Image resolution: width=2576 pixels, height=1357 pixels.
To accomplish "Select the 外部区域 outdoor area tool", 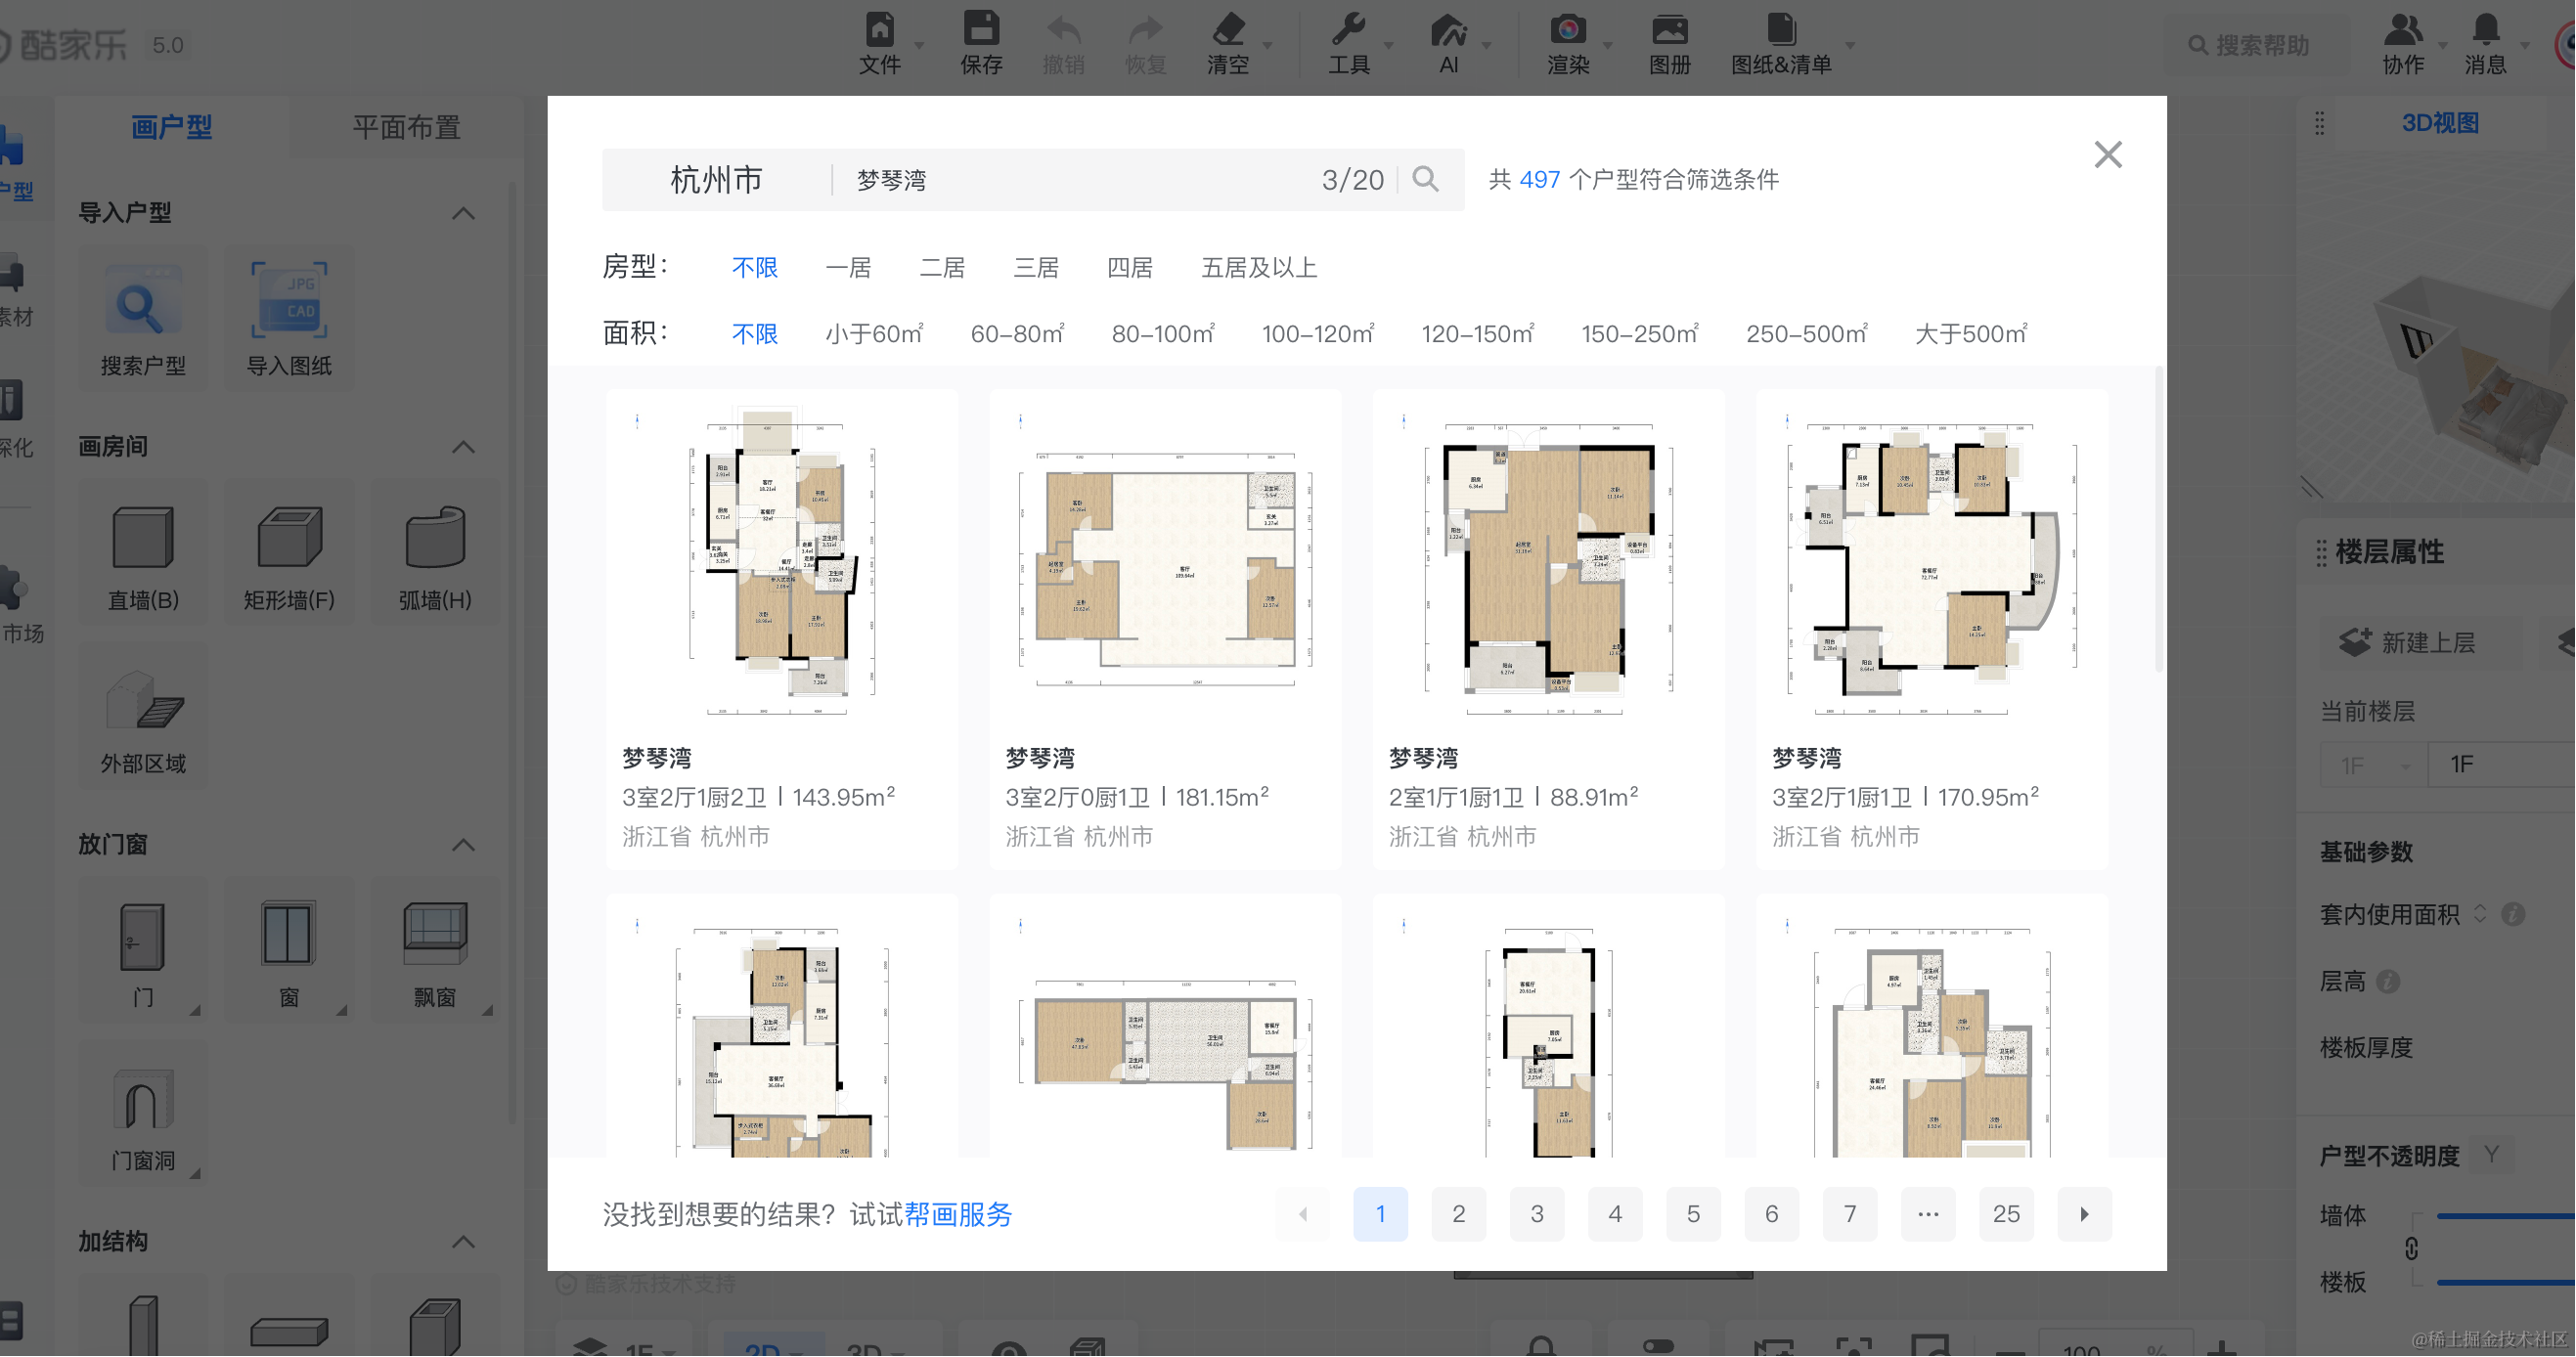I will [143, 717].
